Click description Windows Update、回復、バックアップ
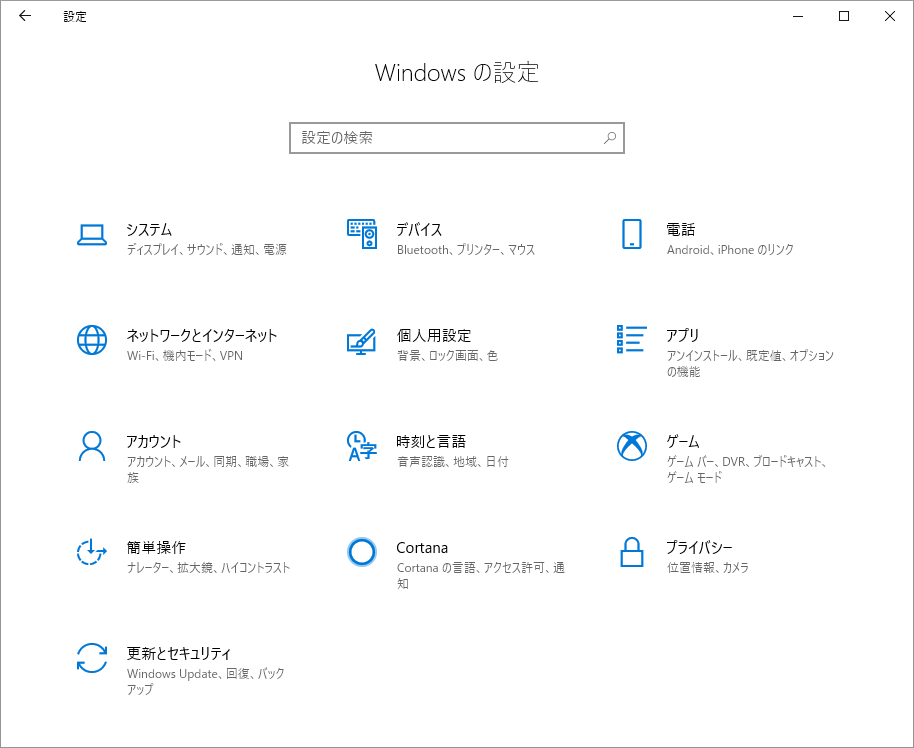Image resolution: width=914 pixels, height=748 pixels. tap(206, 682)
